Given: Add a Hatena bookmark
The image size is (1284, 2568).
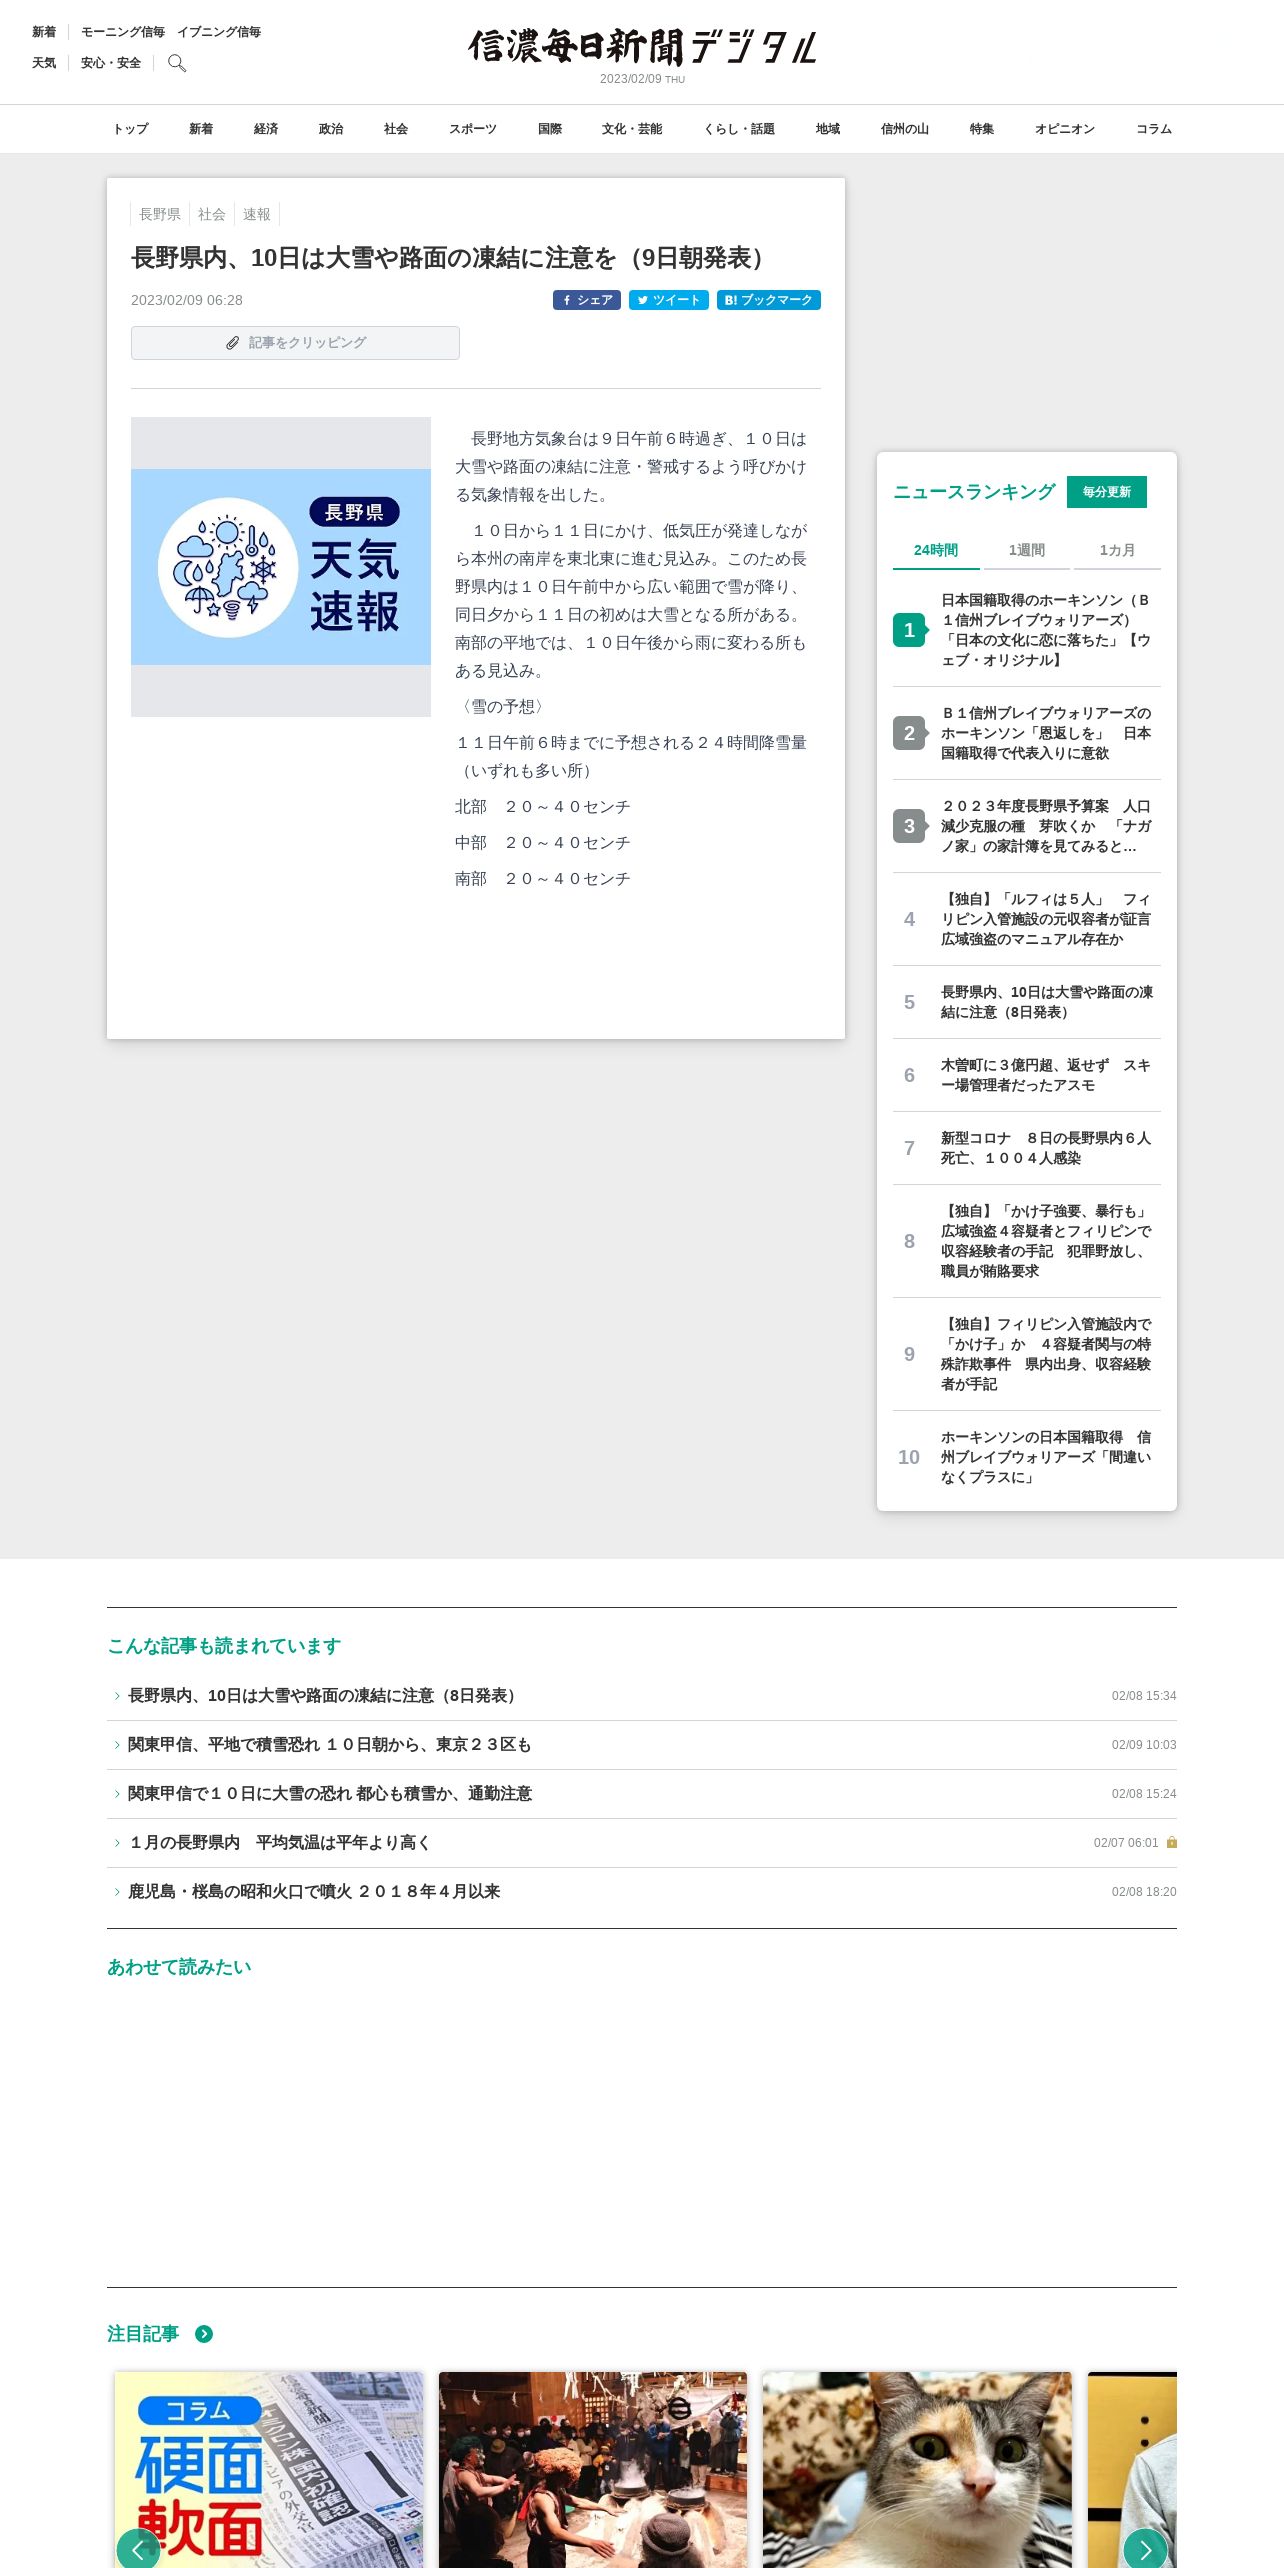Looking at the screenshot, I should click(x=769, y=300).
